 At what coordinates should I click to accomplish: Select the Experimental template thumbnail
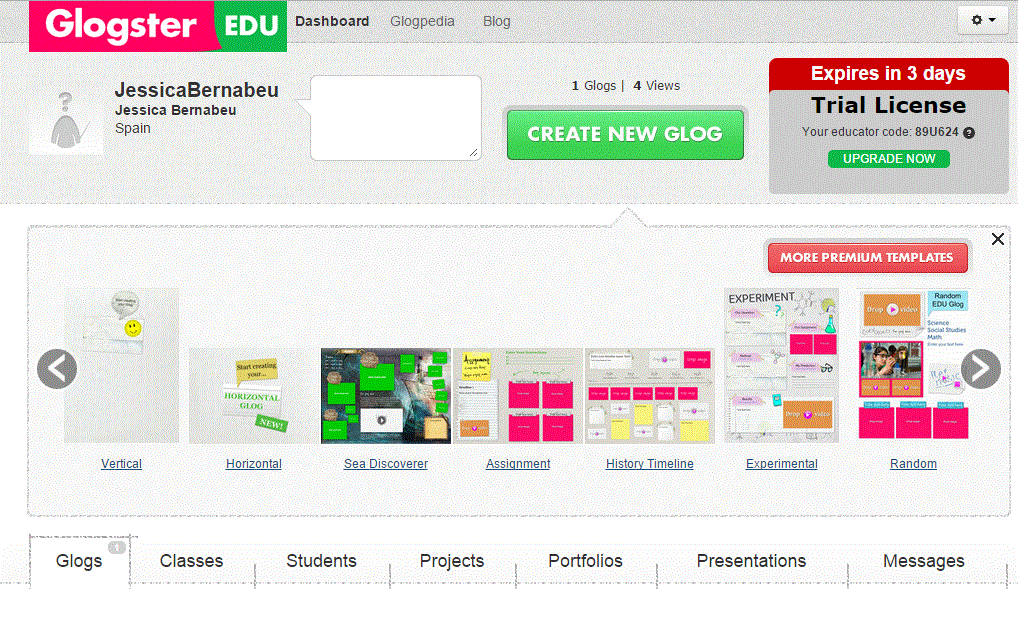point(782,366)
